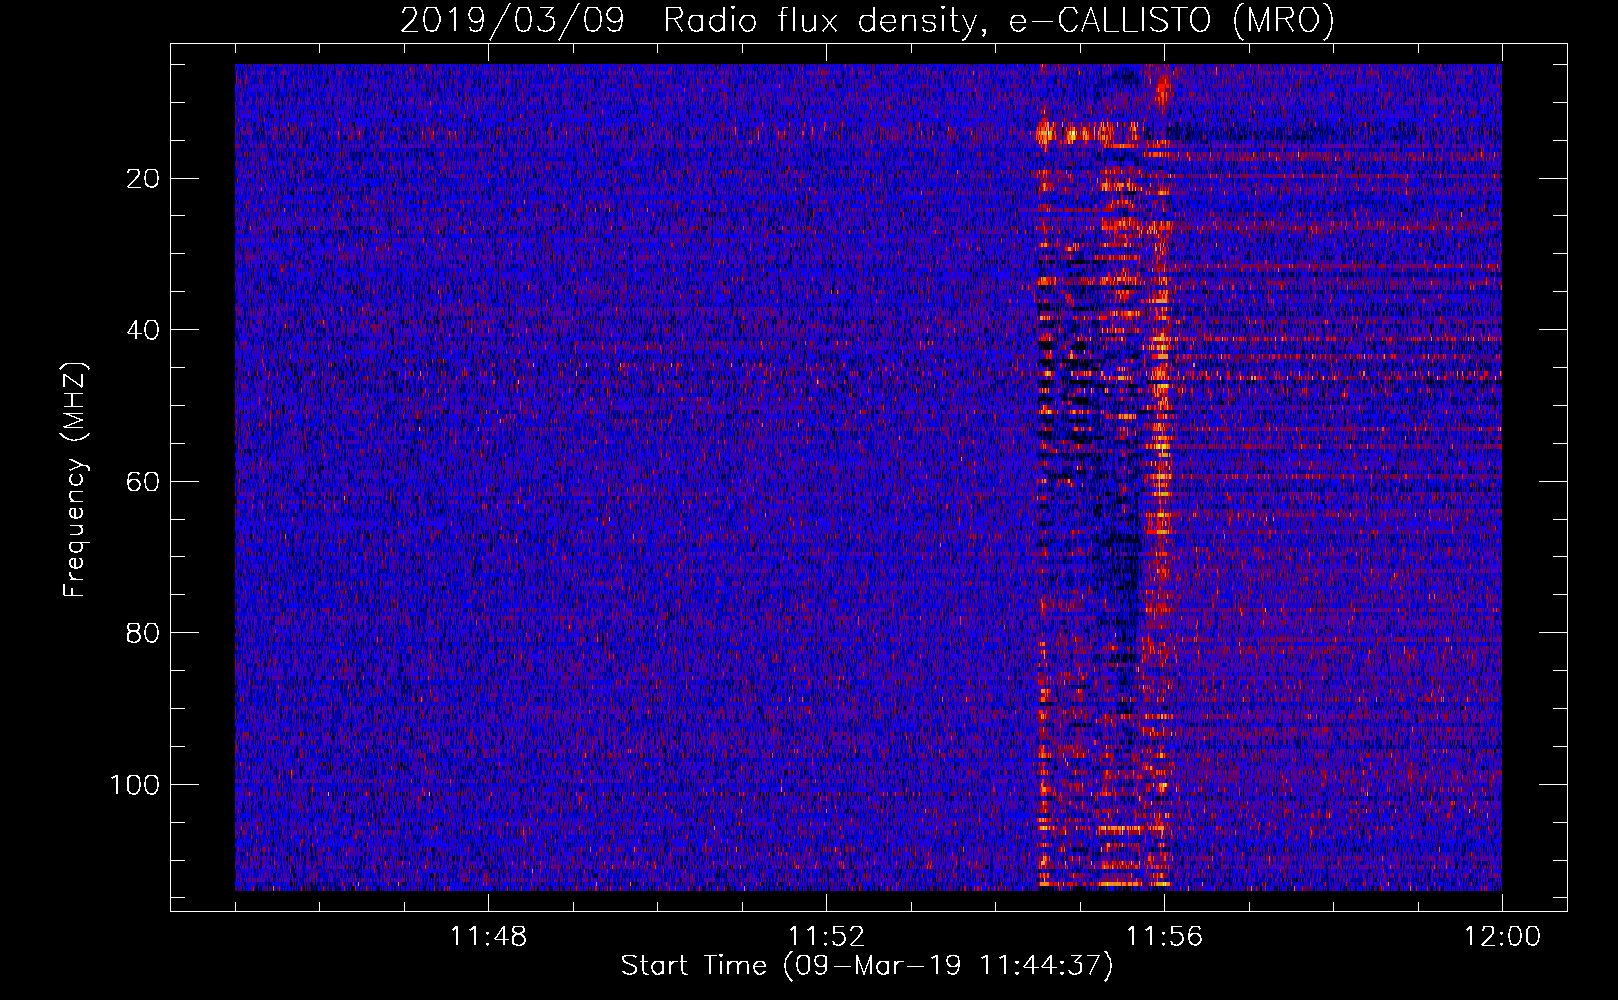1618x1000 pixels.
Task: Click the 'Start Time (09-Mar-19 11:44:37)' label
Action: click(867, 966)
